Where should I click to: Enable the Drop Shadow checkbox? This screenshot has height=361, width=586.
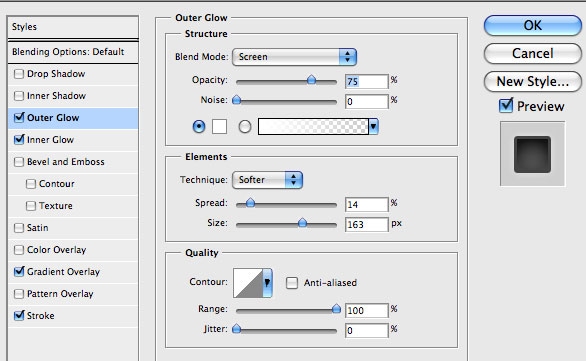19,74
